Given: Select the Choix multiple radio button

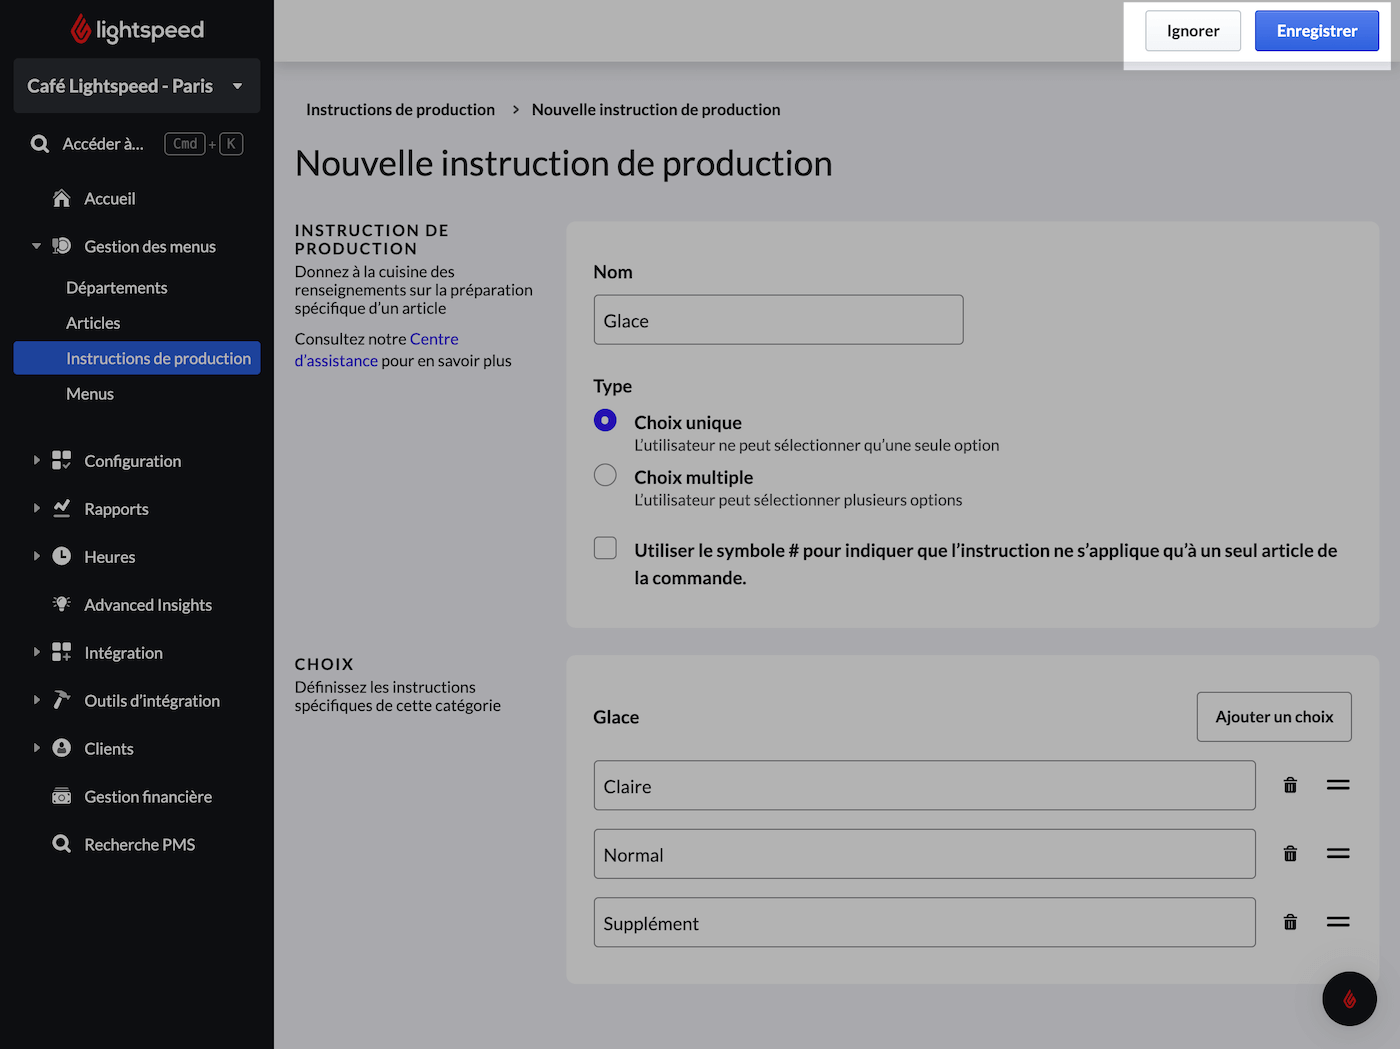Looking at the screenshot, I should point(605,475).
